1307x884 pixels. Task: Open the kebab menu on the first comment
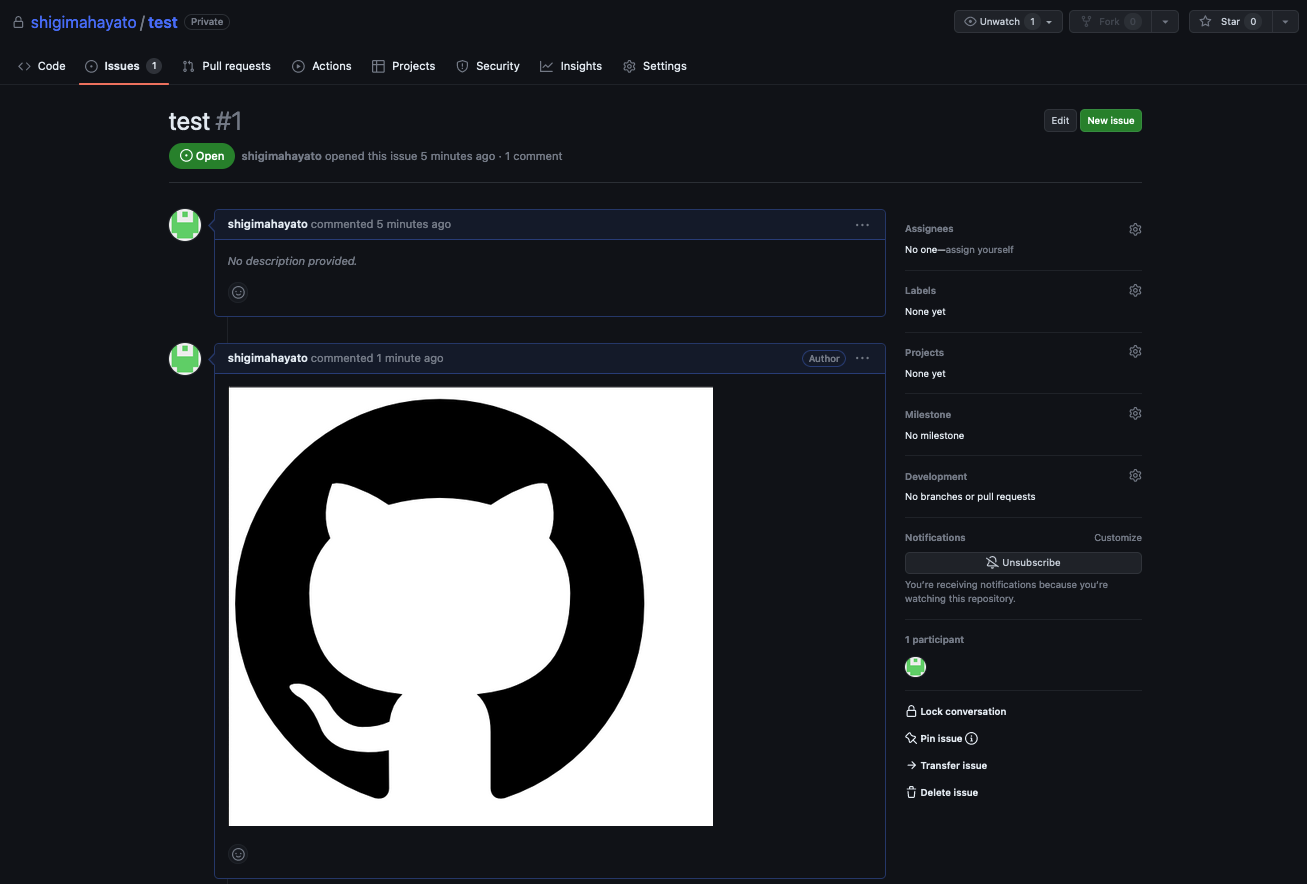(x=862, y=224)
